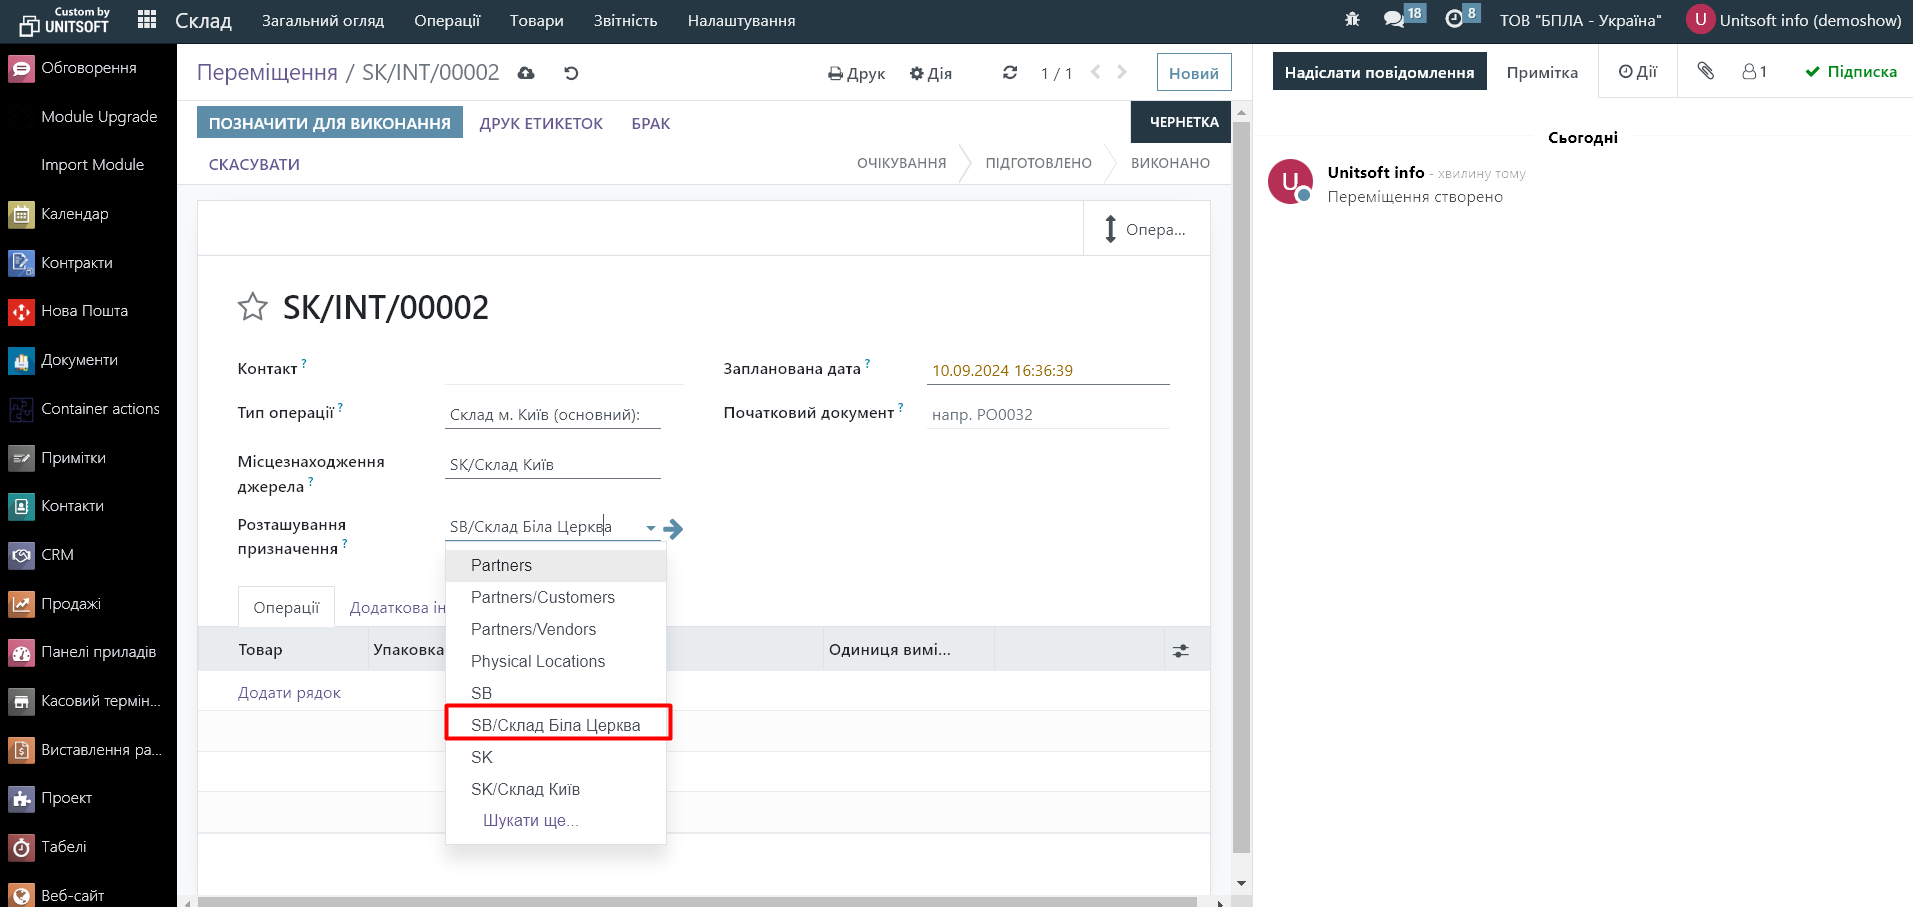The image size is (1913, 907).
Task: Expand the destination location dropdown arrow
Action: 651,528
